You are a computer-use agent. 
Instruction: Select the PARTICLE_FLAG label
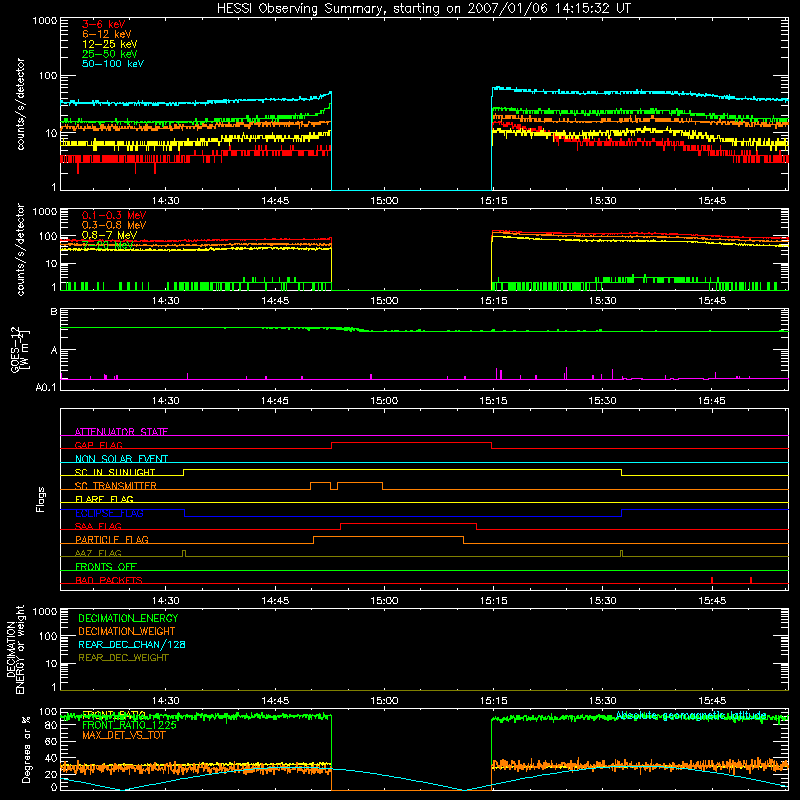point(112,539)
